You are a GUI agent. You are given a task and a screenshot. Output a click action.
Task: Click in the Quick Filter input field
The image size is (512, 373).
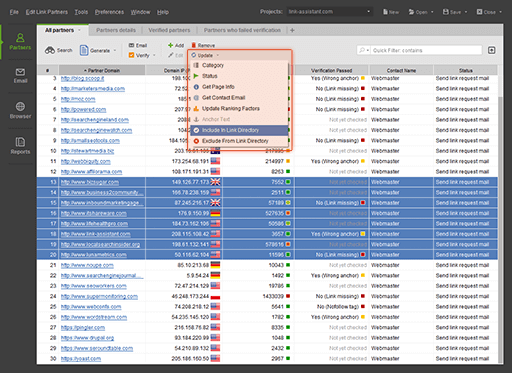coord(426,50)
